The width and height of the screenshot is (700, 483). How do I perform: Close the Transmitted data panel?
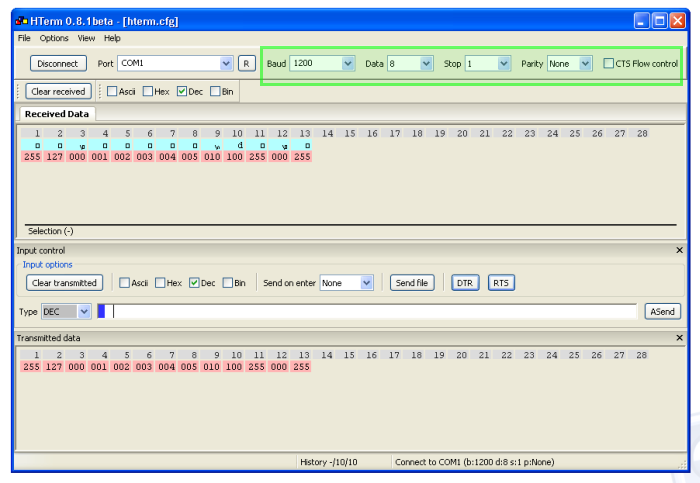point(679,338)
